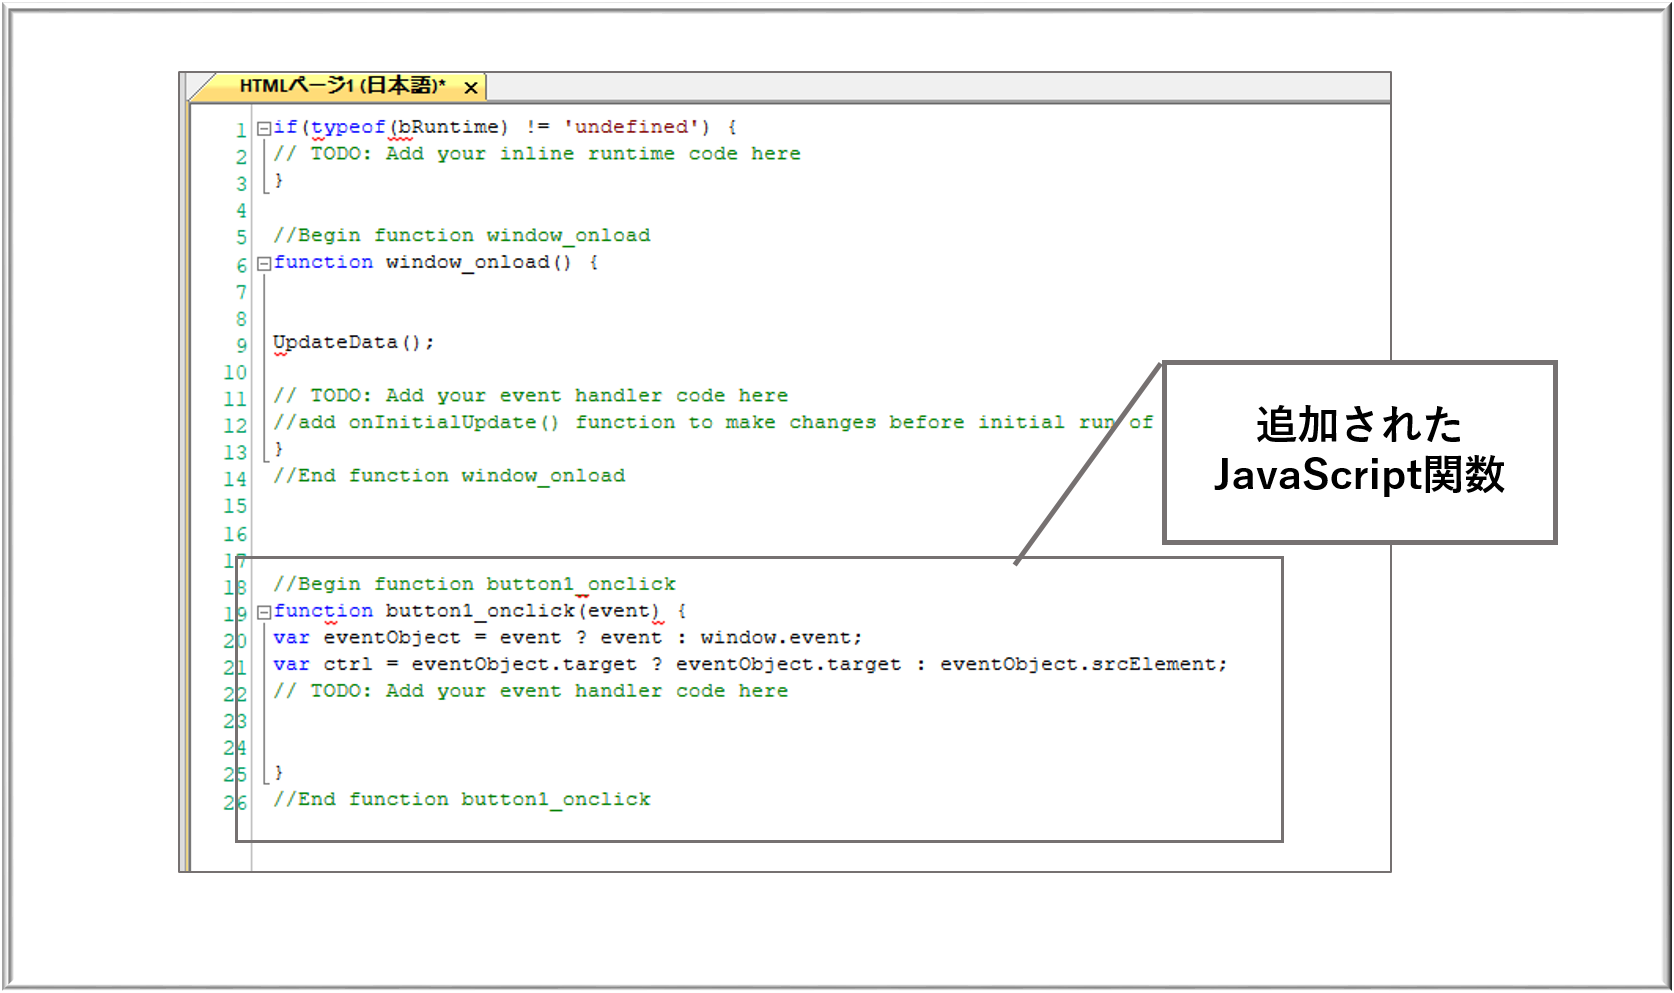Click the //Begin function button1_onclick comment
This screenshot has width=1674, height=993.
tap(474, 584)
